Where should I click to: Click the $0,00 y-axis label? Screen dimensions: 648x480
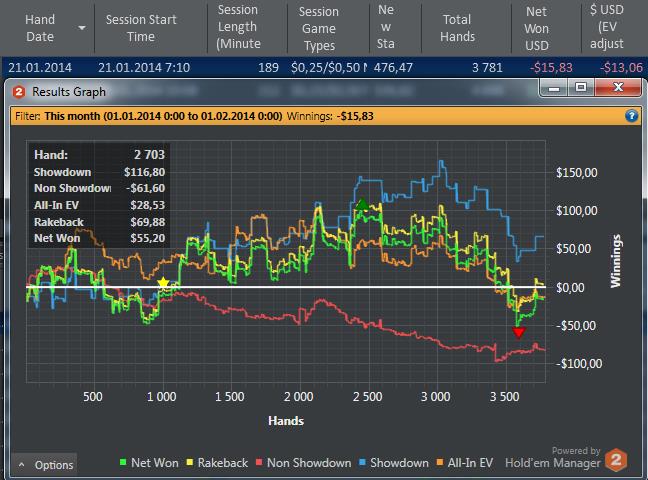click(570, 288)
